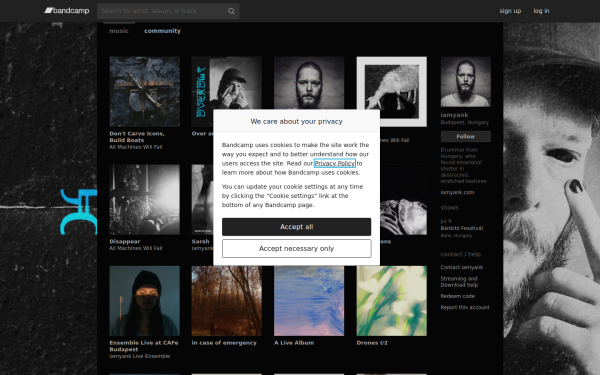Click Ensemble Live at CAFe Budapest title
The image size is (600, 375).
[144, 346]
